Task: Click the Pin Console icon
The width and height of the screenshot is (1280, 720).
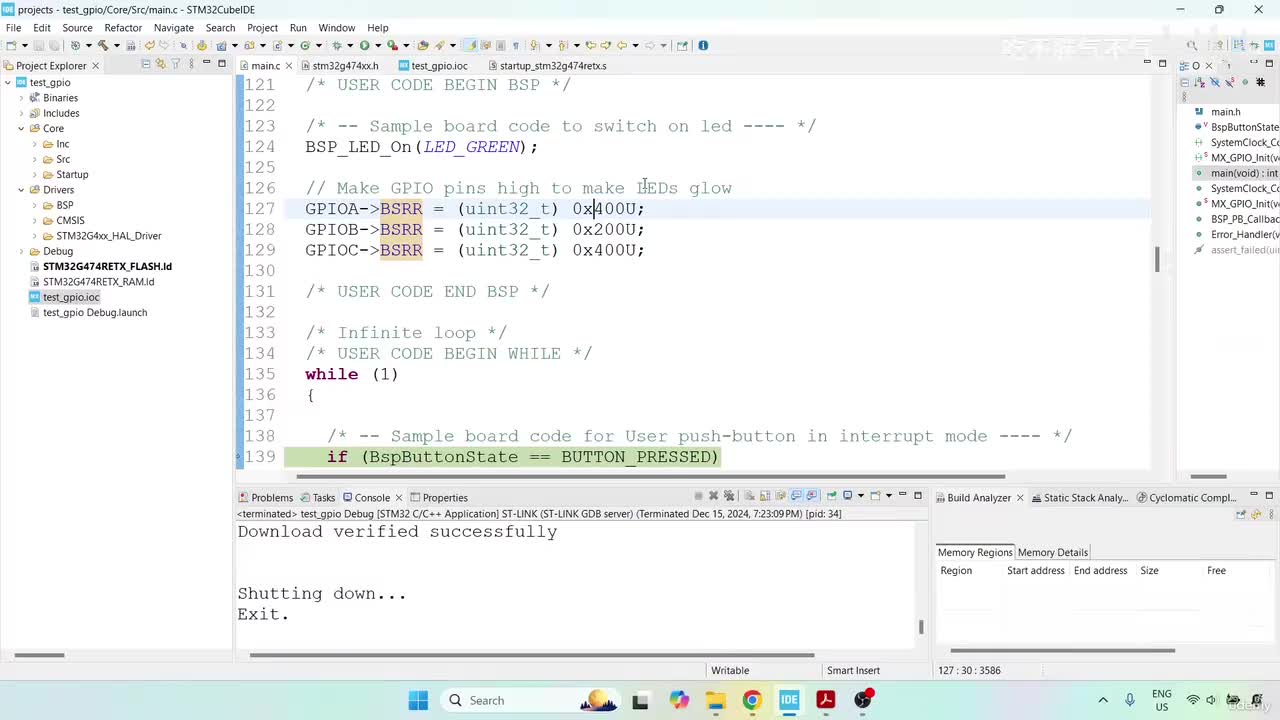Action: click(x=831, y=496)
